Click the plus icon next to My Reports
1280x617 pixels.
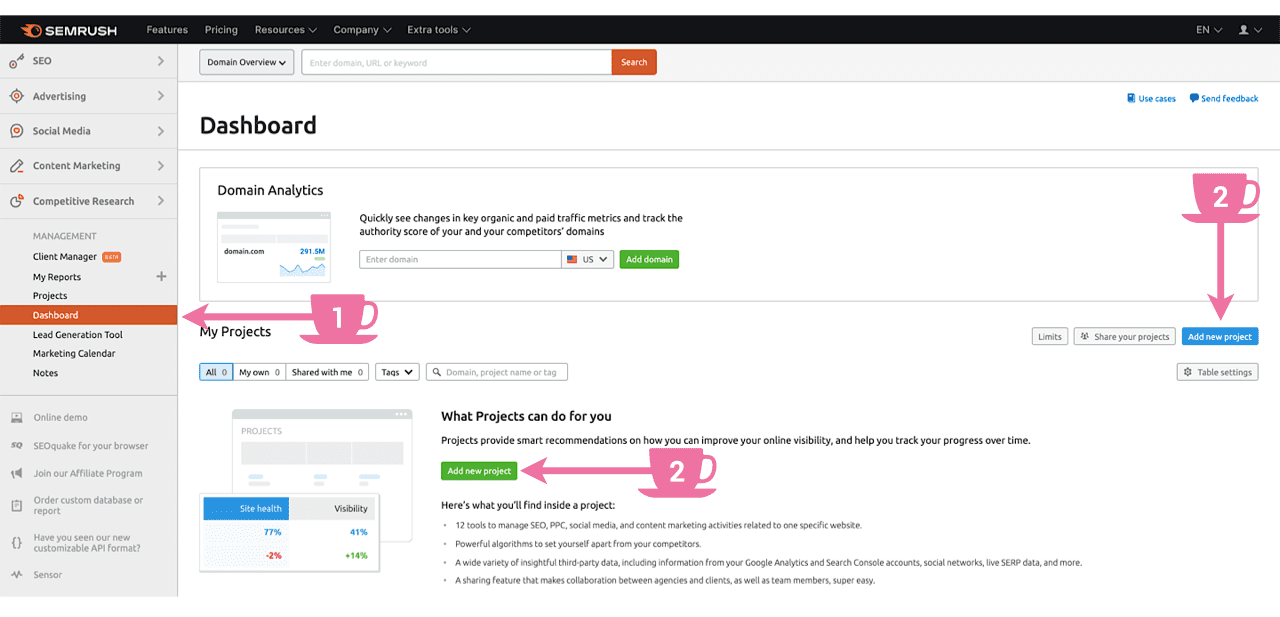coord(161,276)
